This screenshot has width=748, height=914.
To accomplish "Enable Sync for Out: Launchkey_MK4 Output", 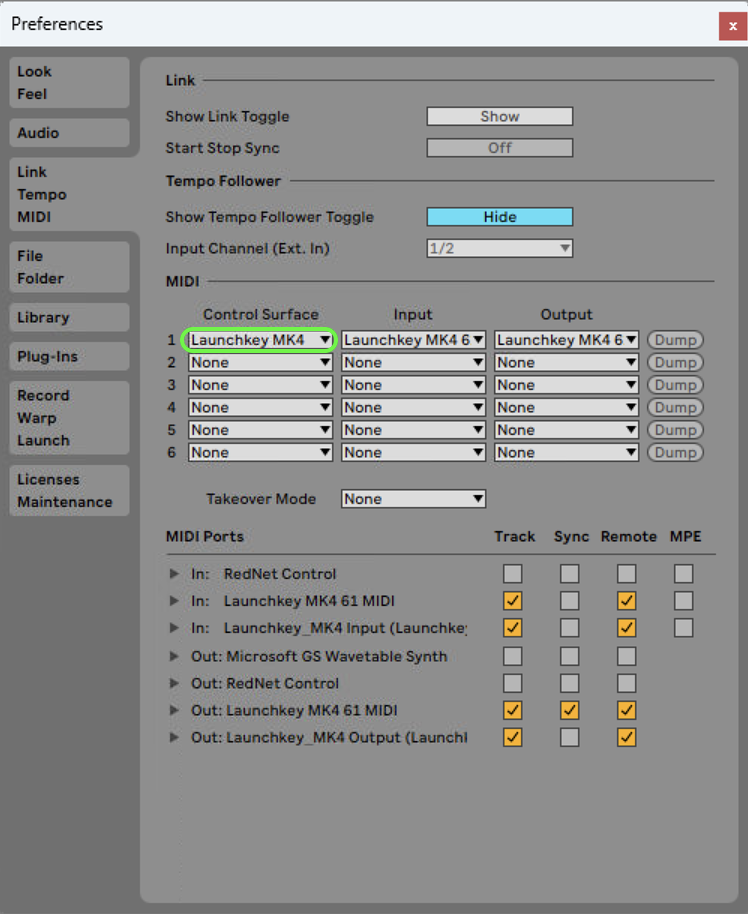I will (x=570, y=737).
